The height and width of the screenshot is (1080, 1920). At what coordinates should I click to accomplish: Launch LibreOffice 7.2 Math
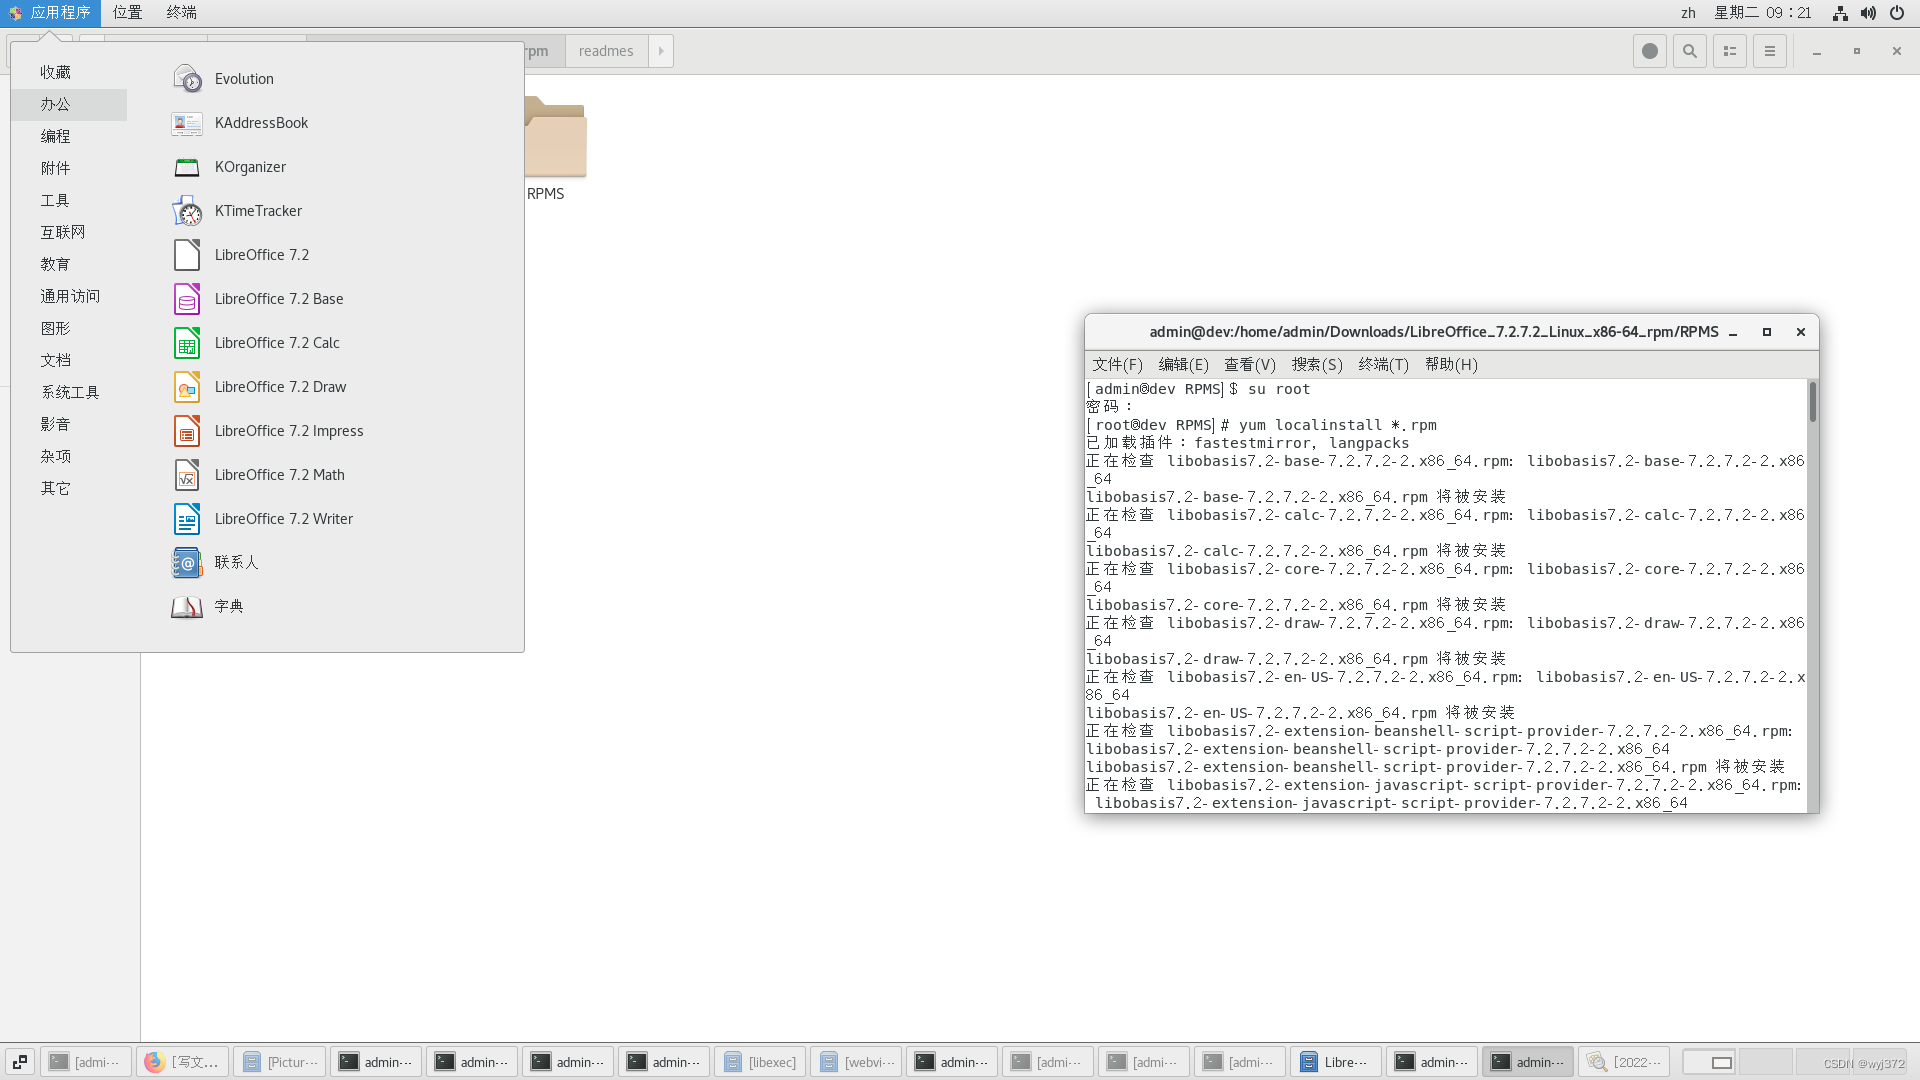[279, 474]
